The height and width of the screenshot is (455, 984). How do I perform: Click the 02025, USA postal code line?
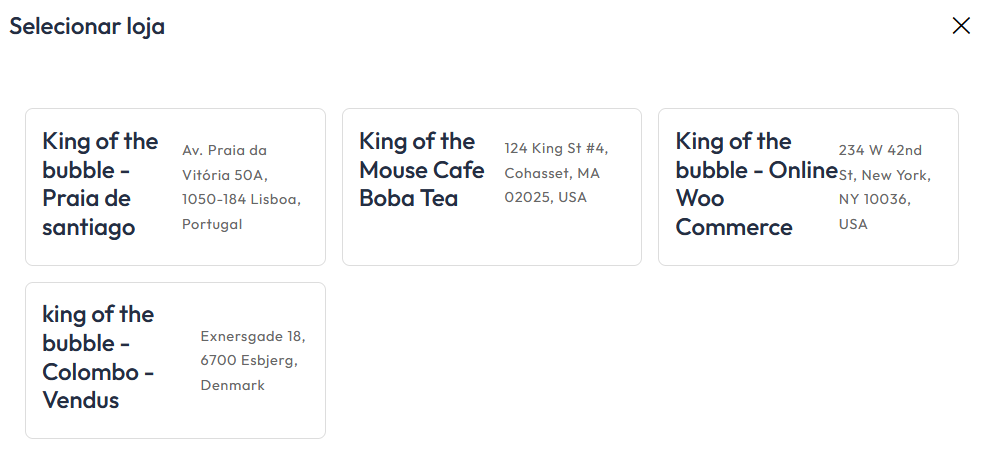pyautogui.click(x=545, y=197)
